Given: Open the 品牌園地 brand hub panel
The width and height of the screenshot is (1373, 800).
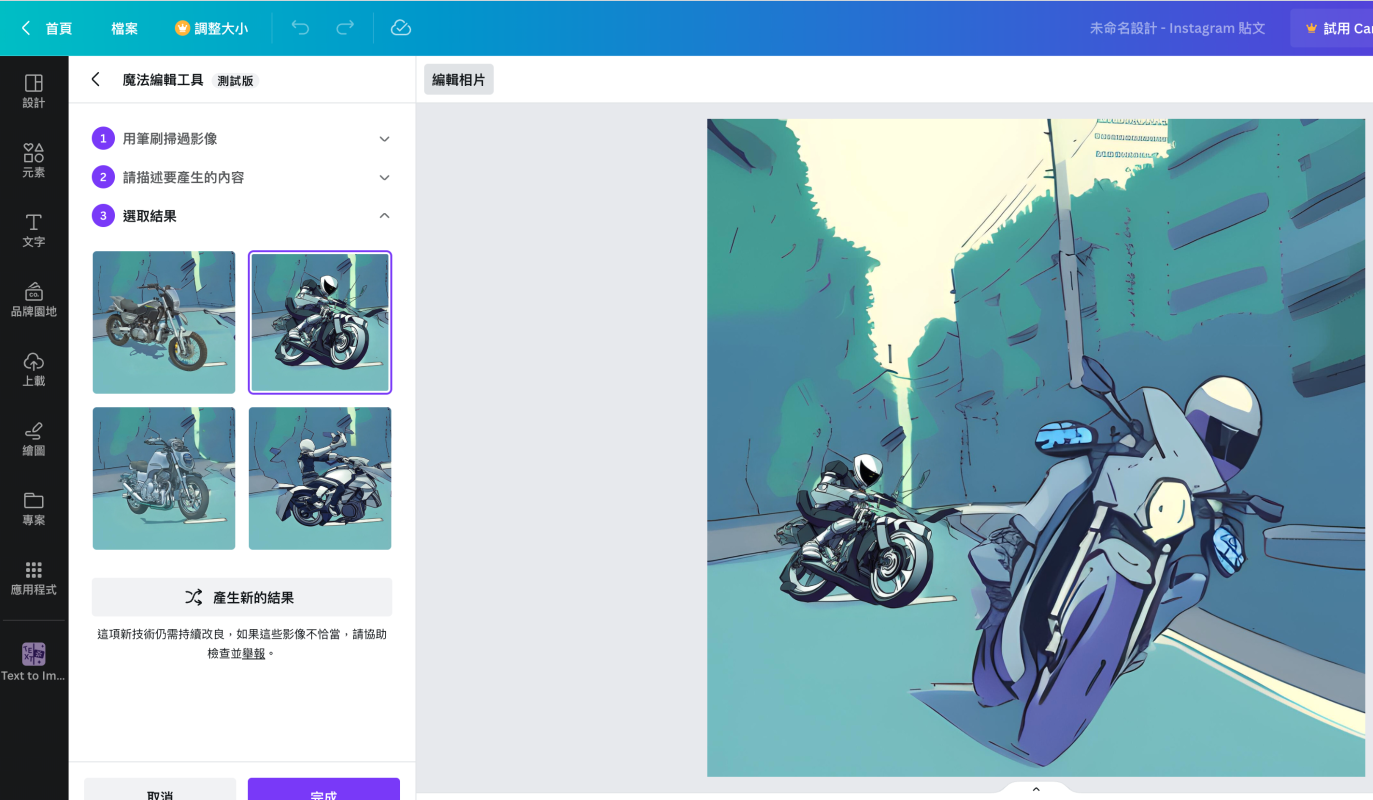Looking at the screenshot, I should coord(34,298).
